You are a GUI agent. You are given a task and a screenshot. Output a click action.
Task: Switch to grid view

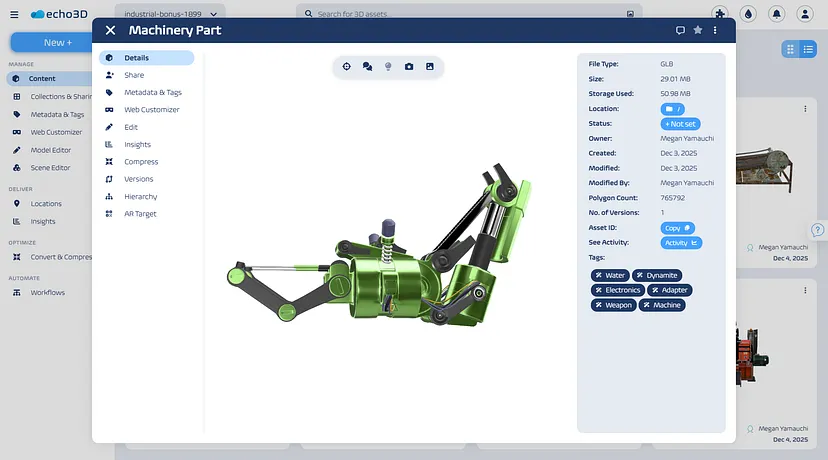tap(791, 49)
